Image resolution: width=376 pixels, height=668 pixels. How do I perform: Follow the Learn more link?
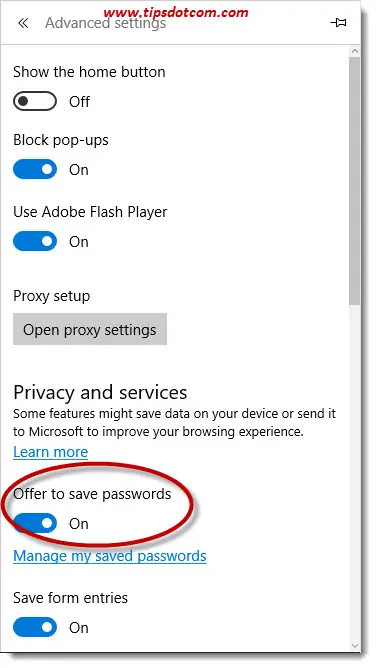(51, 452)
